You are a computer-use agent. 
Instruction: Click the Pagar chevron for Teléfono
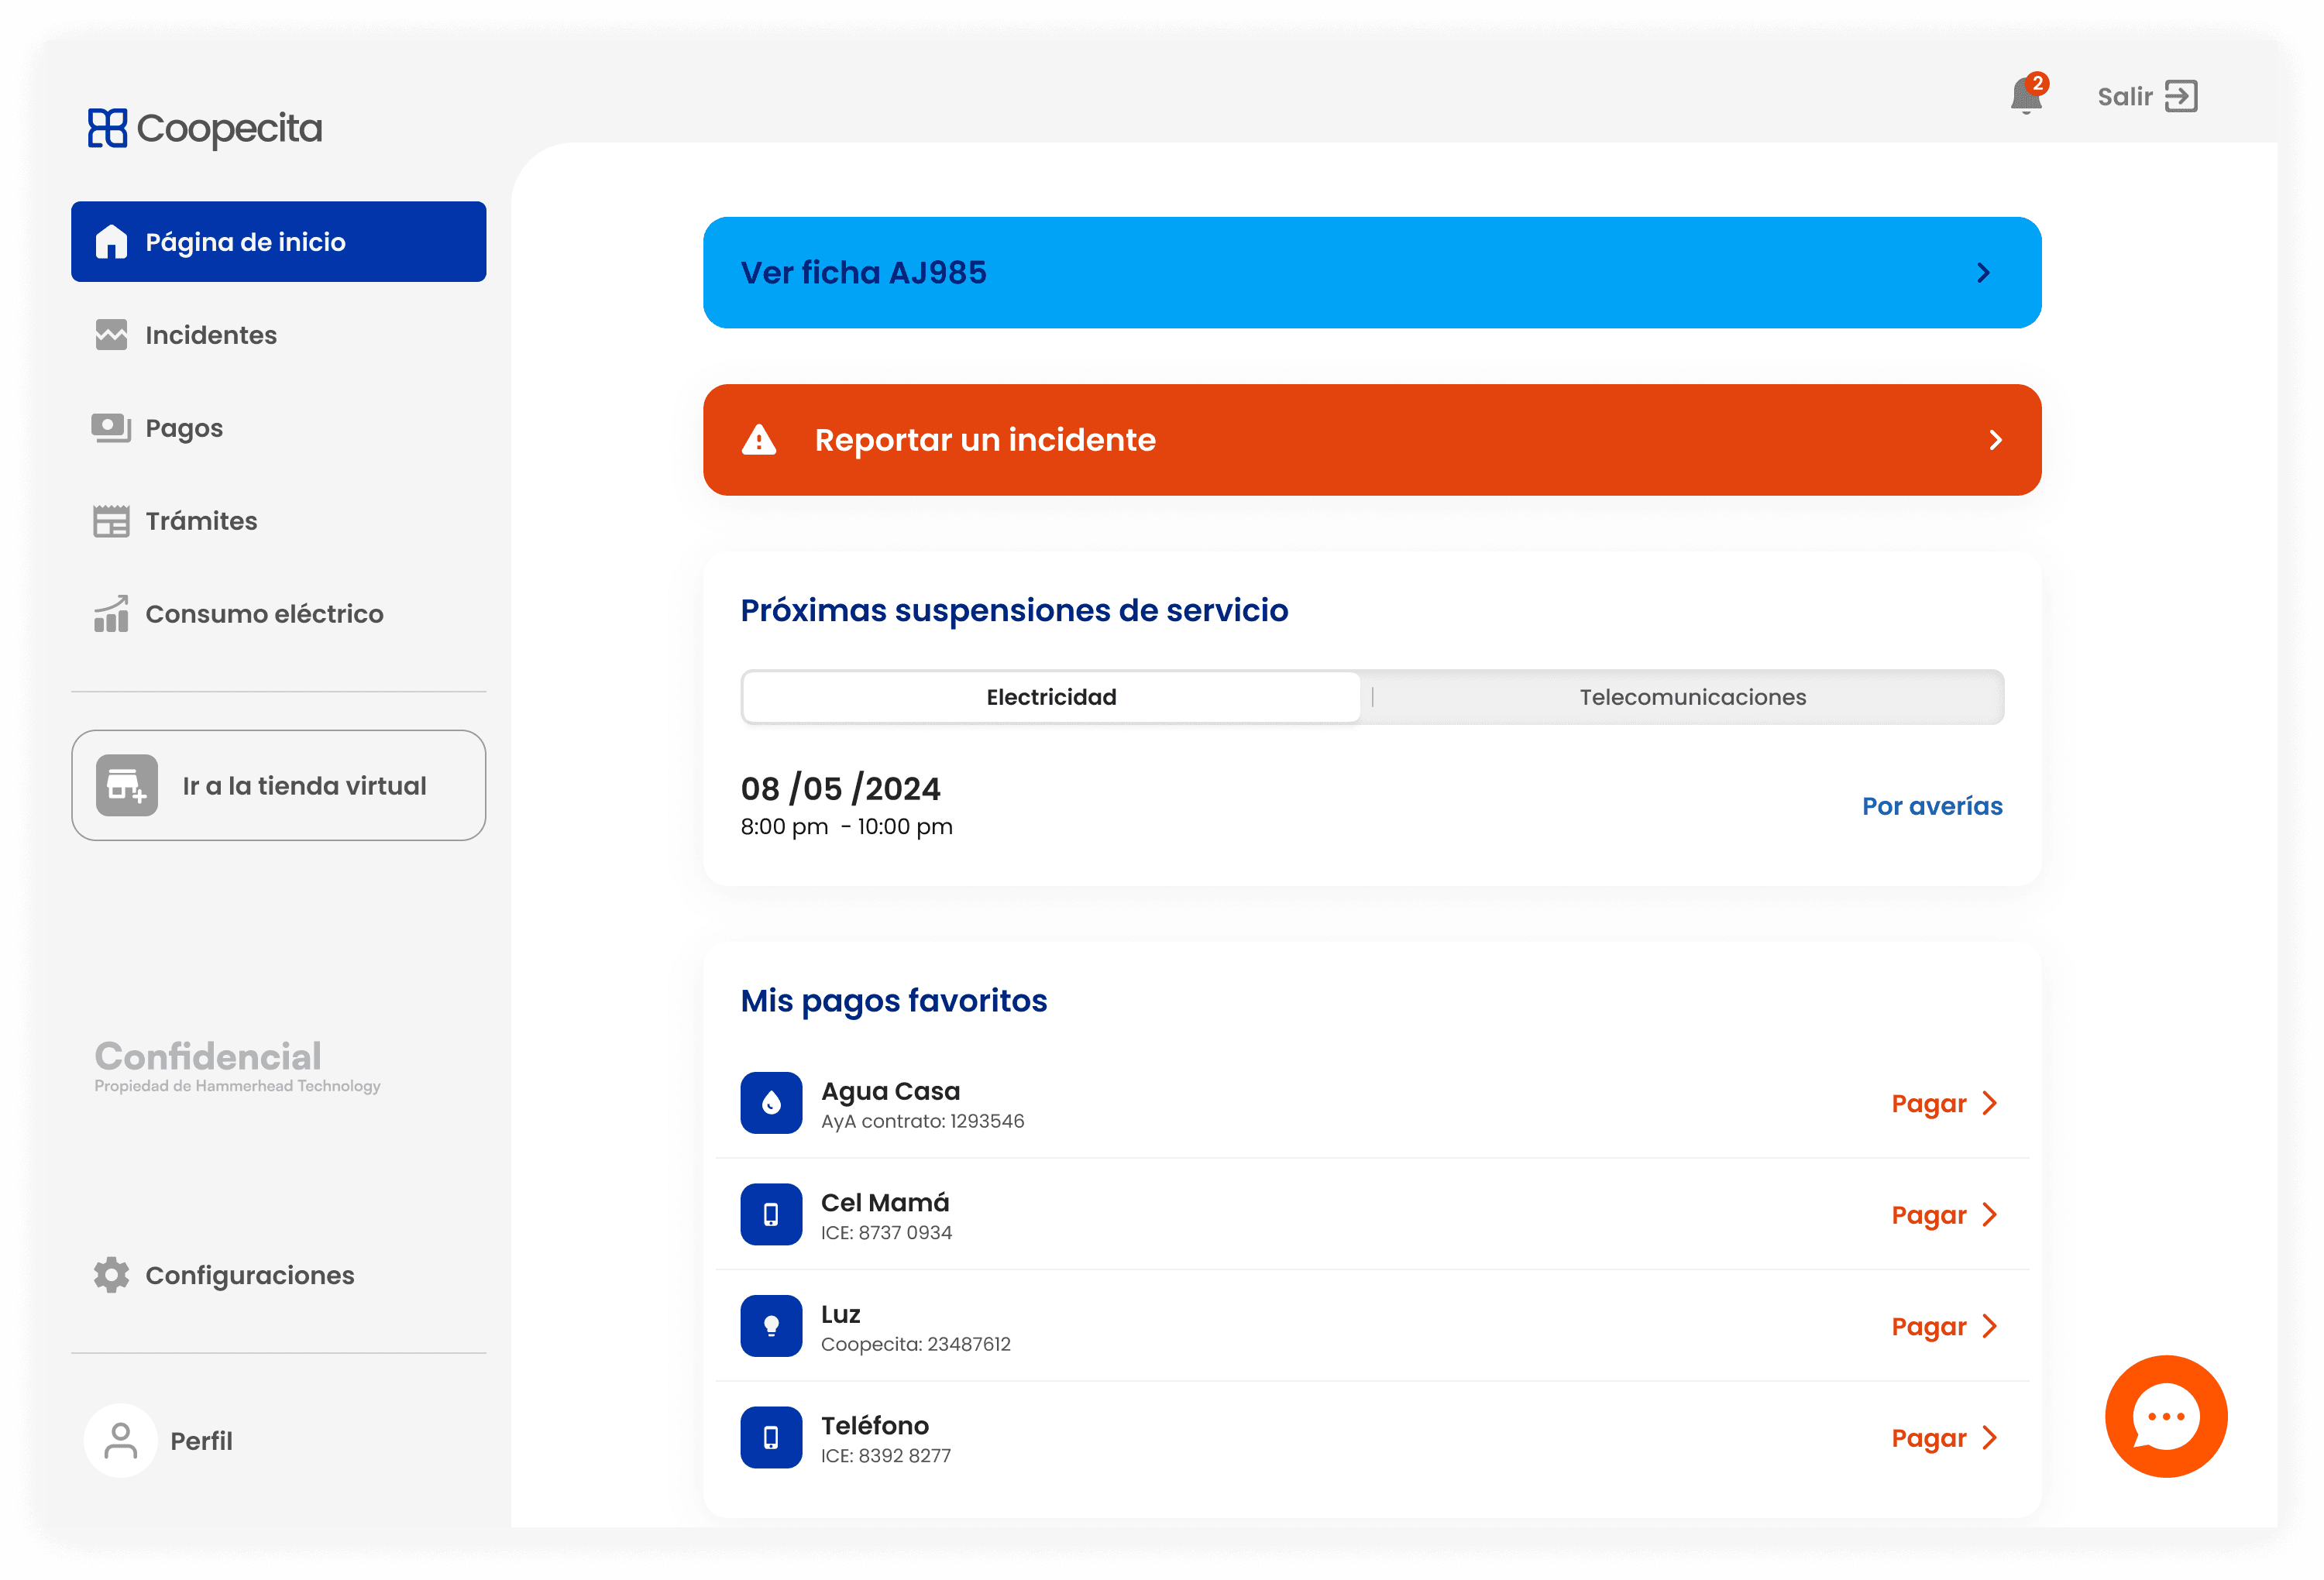(1990, 1438)
